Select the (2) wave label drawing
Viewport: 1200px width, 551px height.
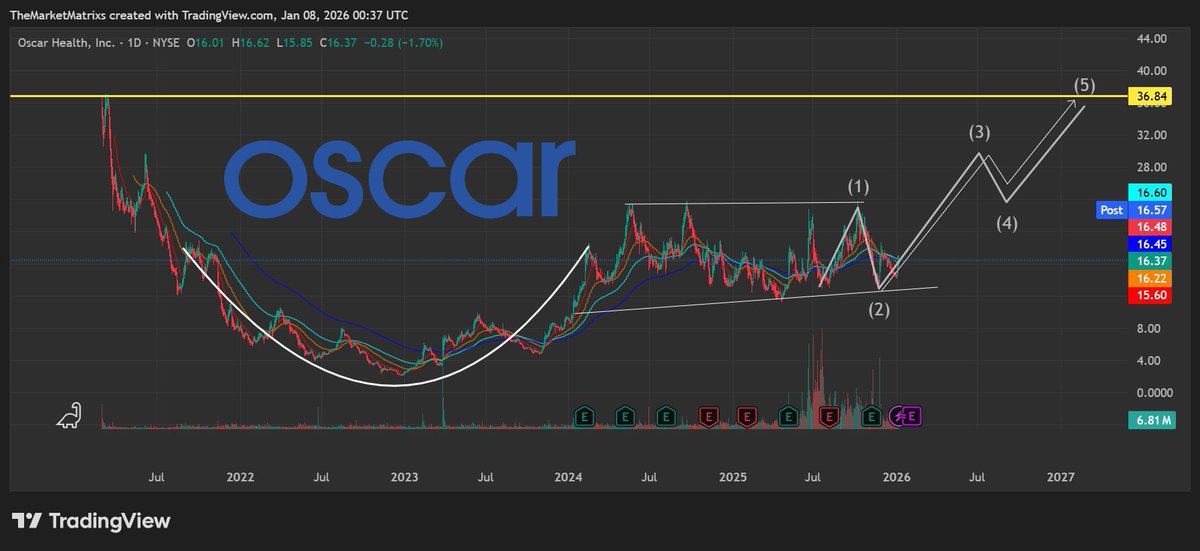click(x=879, y=309)
